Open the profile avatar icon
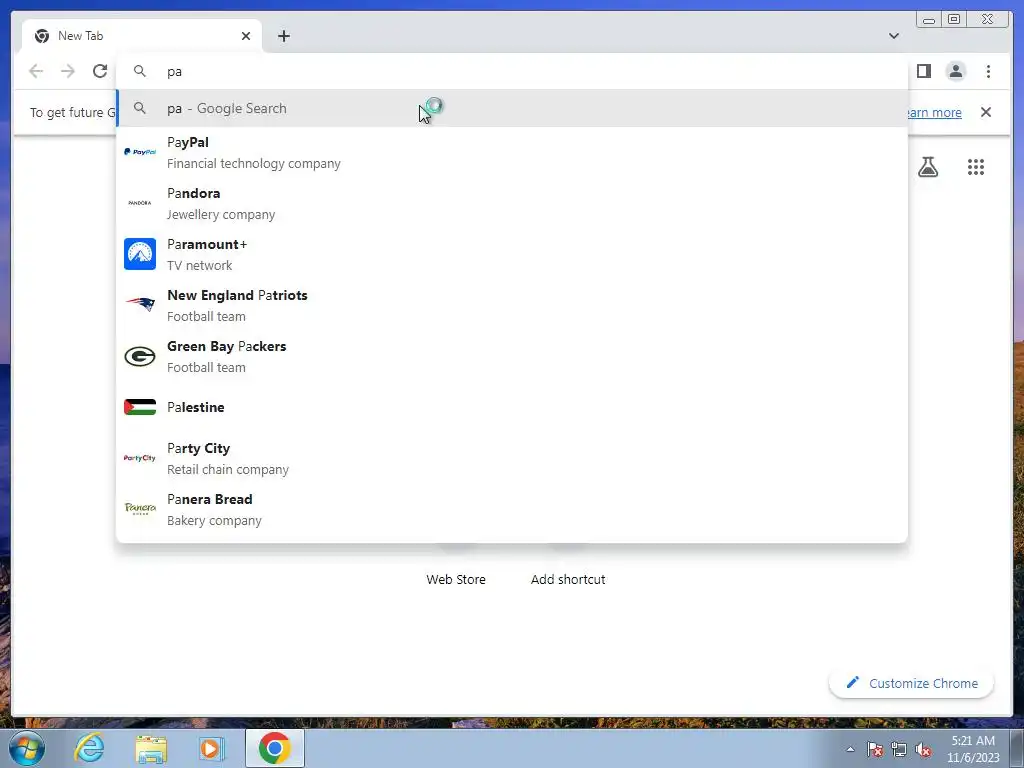This screenshot has width=1024, height=768. click(x=955, y=71)
